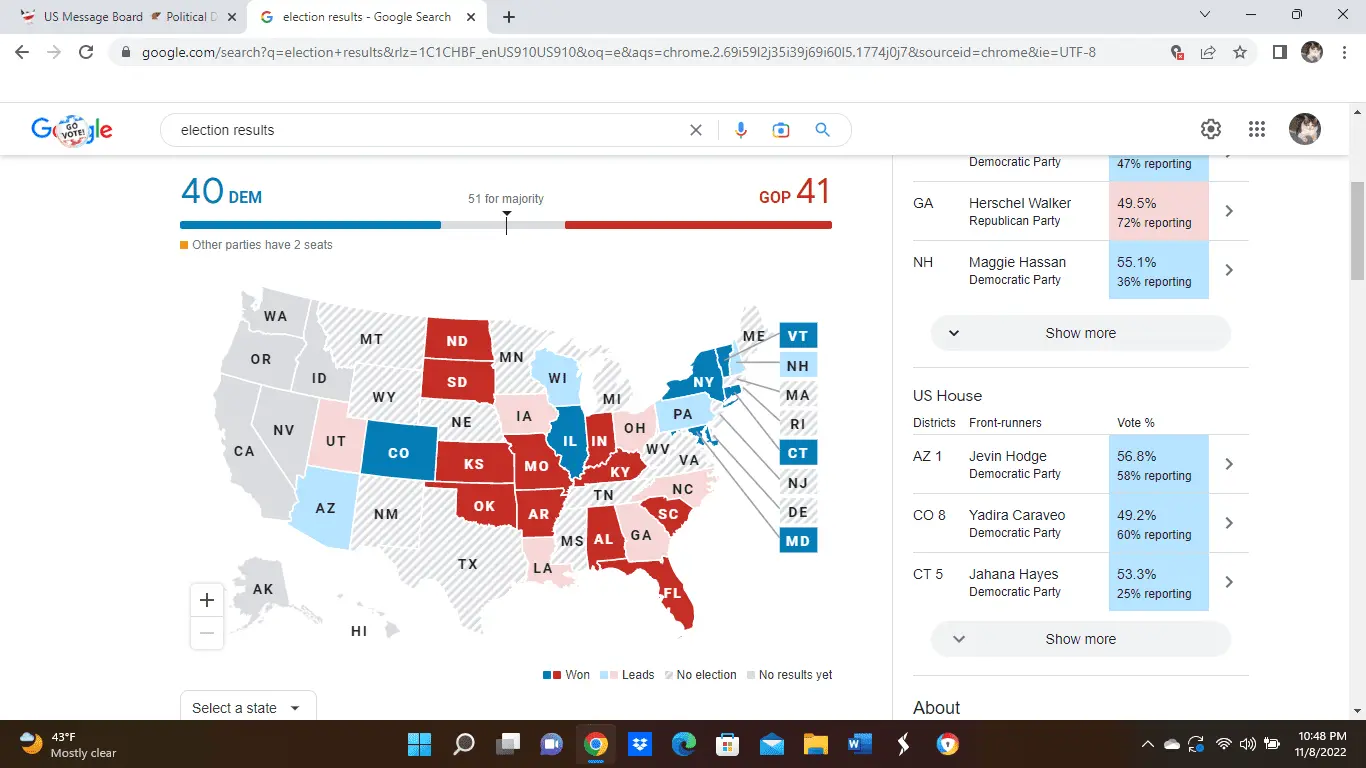Click the Google Go Vote logo
This screenshot has width=1366, height=768.
pos(72,130)
